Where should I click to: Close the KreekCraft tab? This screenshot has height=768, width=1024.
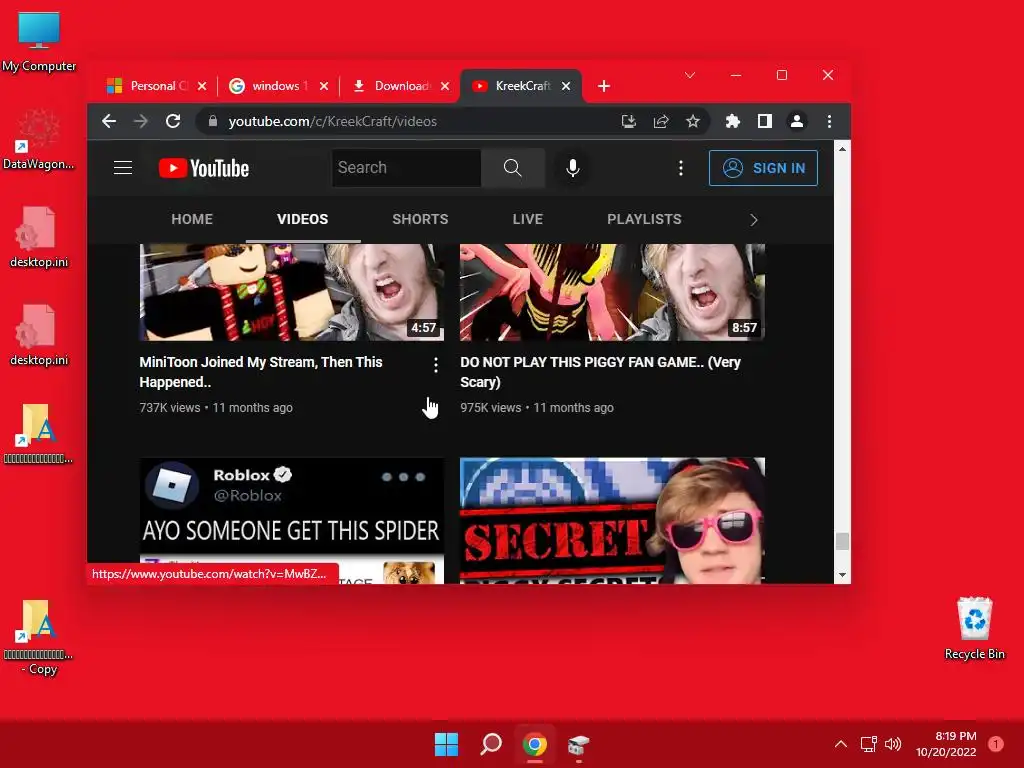[566, 86]
